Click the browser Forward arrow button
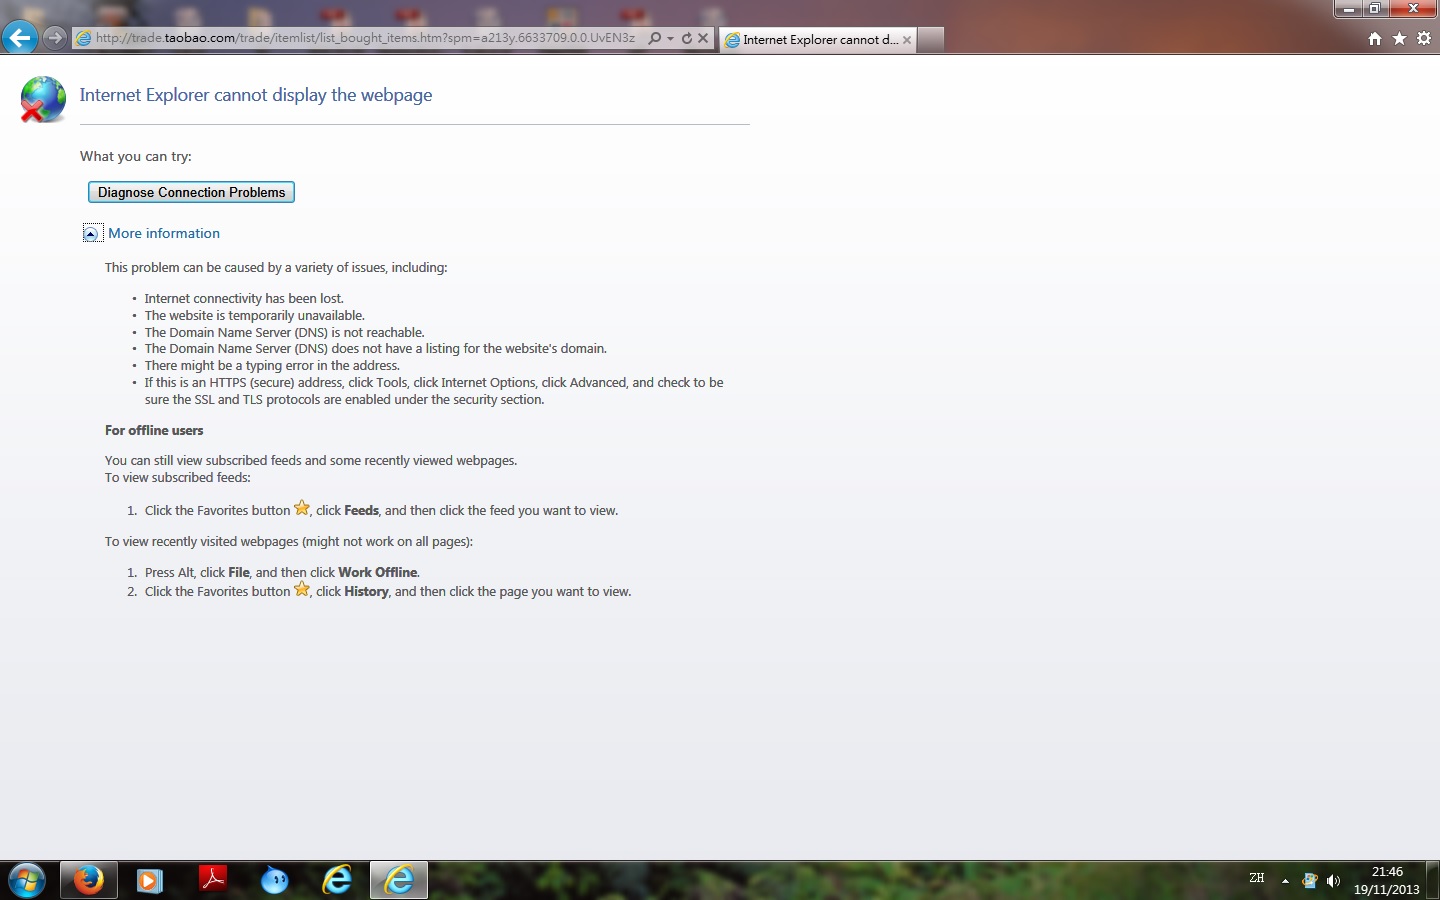The height and width of the screenshot is (900, 1440). click(55, 38)
